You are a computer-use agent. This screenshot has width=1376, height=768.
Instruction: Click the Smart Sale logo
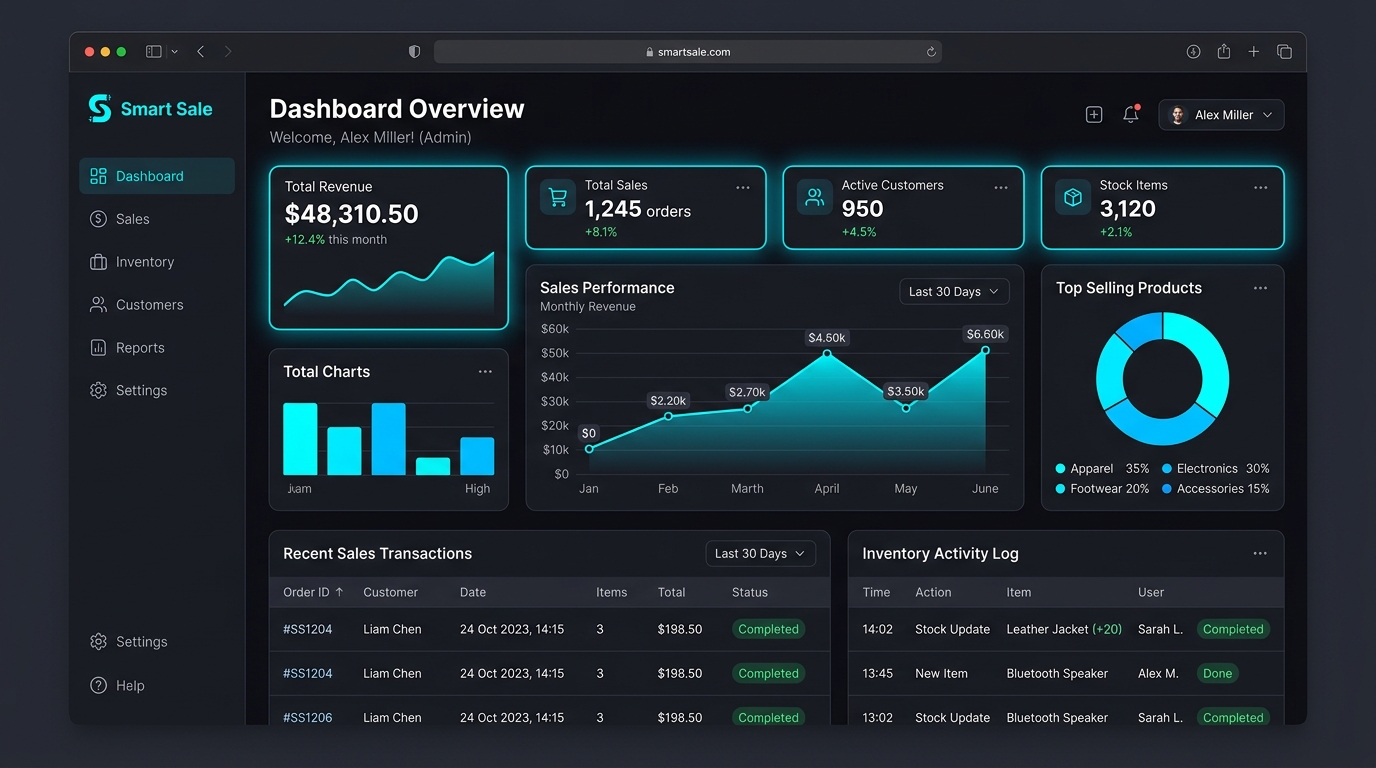(150, 109)
